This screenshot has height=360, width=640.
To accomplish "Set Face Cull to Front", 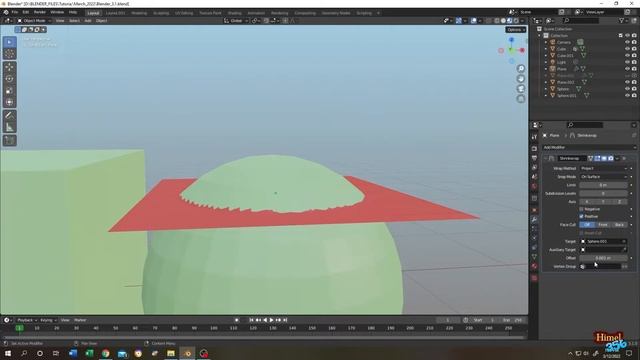I will pos(603,225).
